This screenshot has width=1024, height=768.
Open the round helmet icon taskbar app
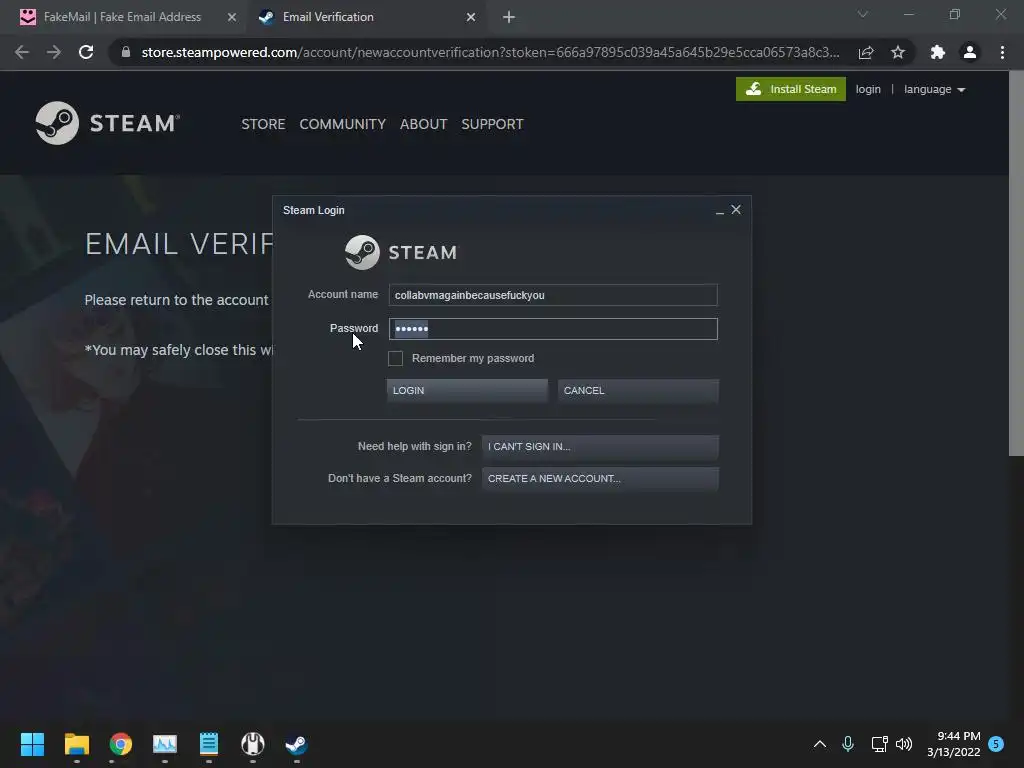pos(253,744)
